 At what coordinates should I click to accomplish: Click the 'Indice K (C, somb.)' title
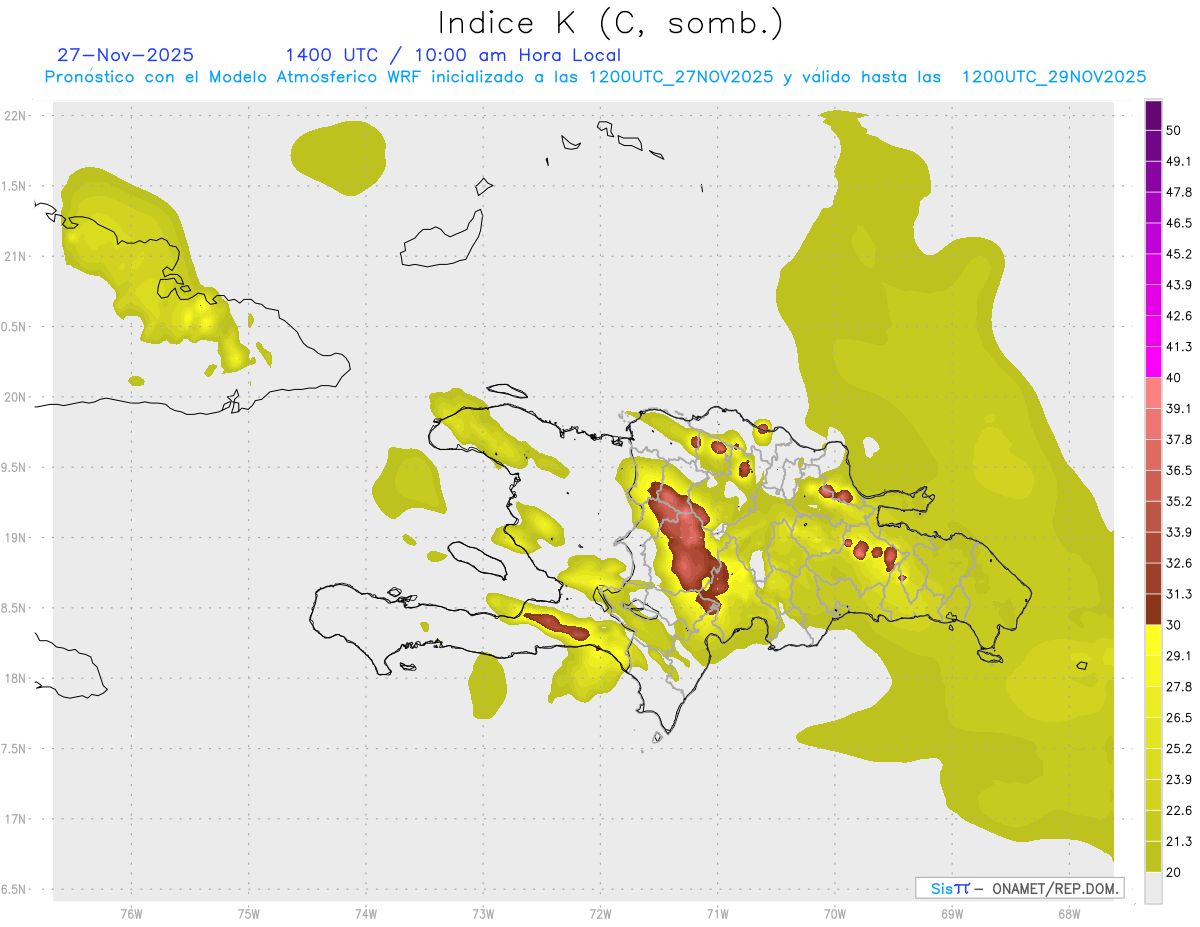pyautogui.click(x=611, y=23)
